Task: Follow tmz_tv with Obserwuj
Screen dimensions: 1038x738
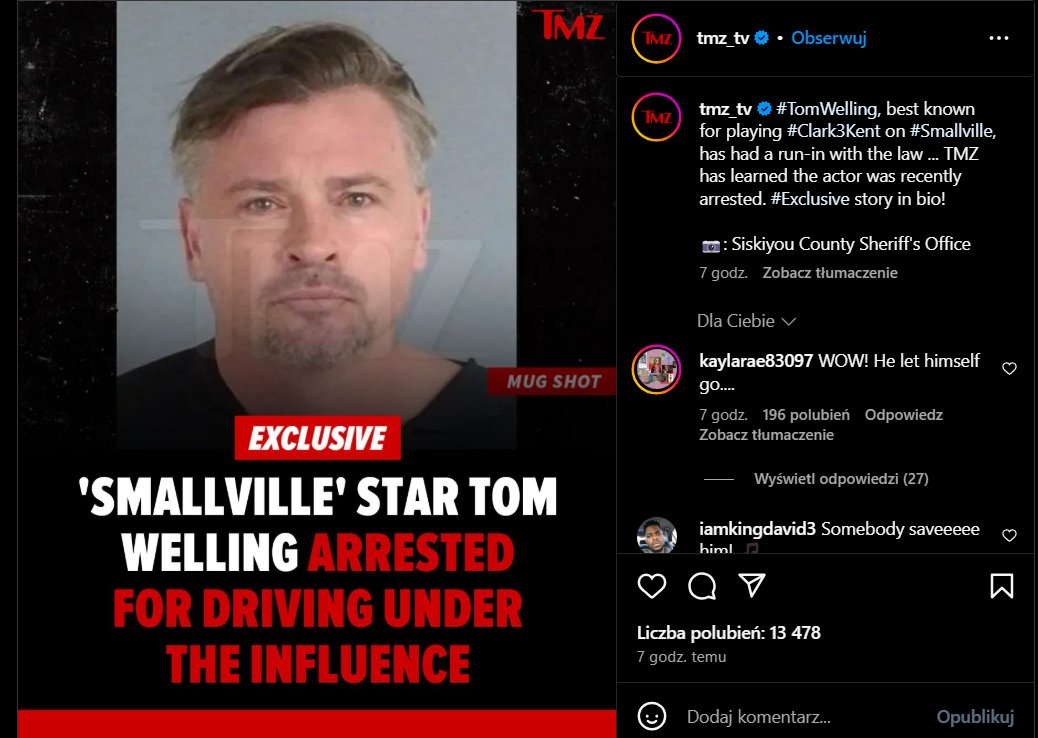Action: [x=828, y=38]
